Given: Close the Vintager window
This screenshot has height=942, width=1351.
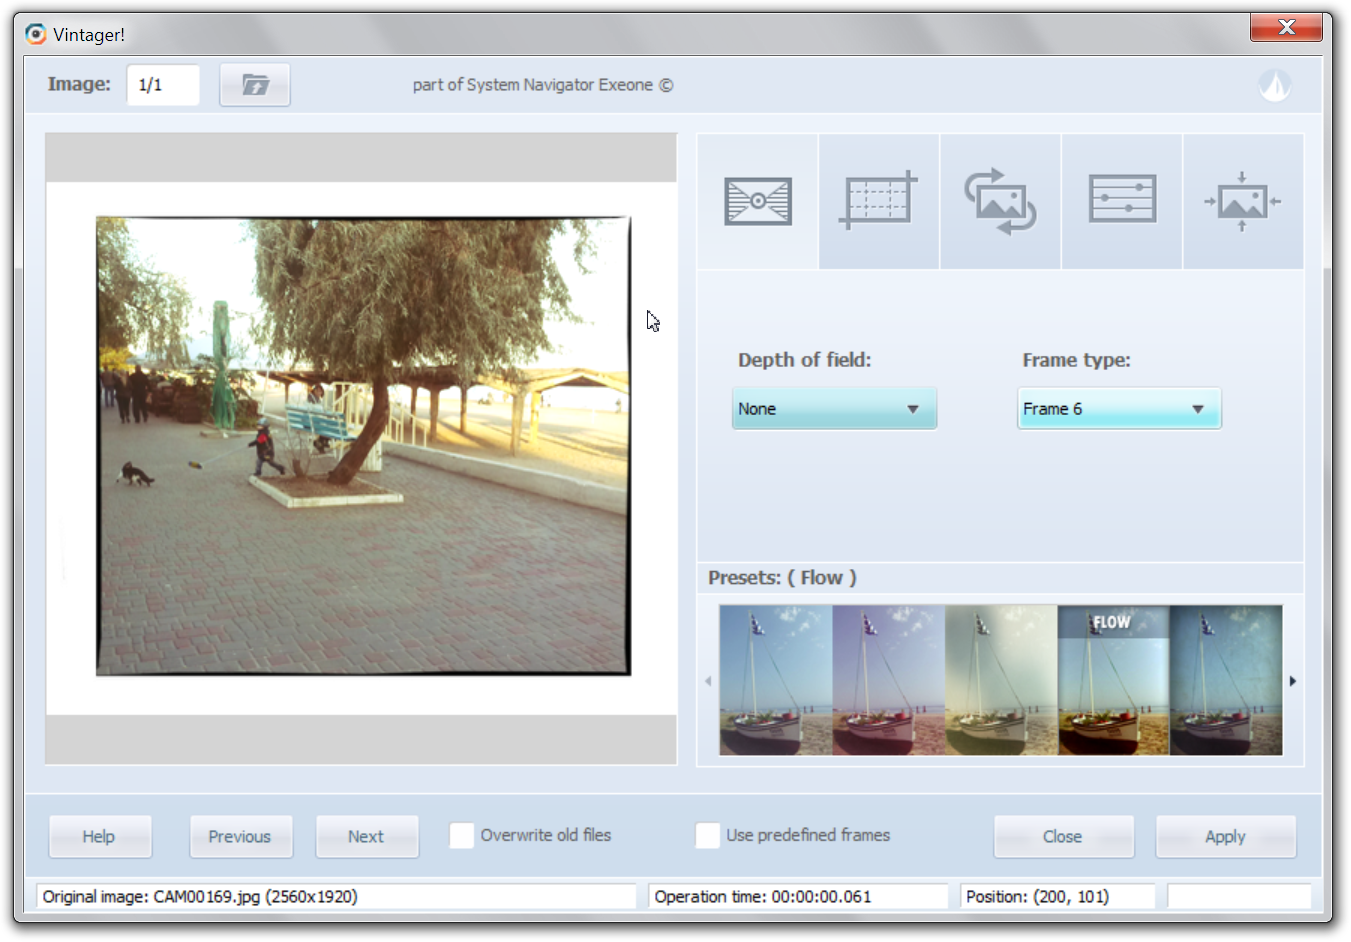Looking at the screenshot, I should pos(1286,27).
